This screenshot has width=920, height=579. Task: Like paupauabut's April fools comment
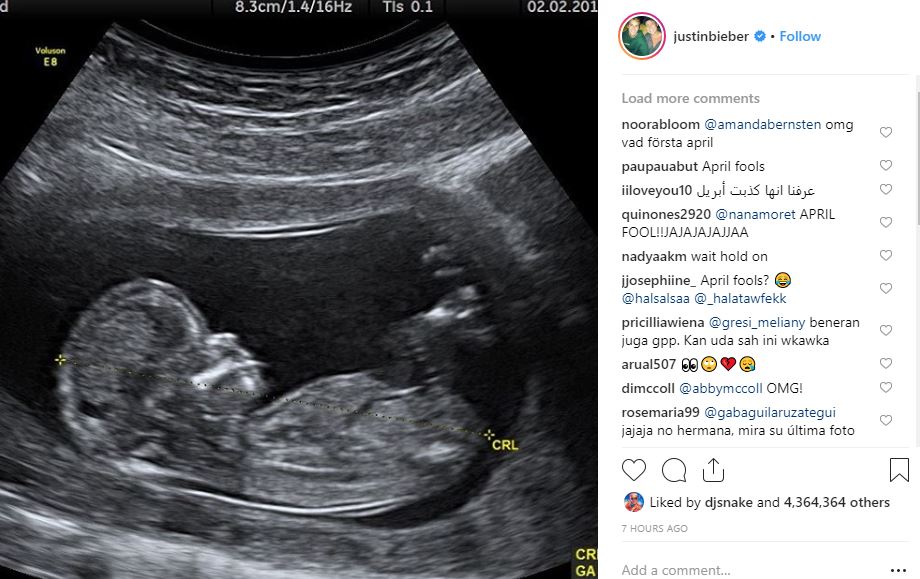(x=886, y=165)
